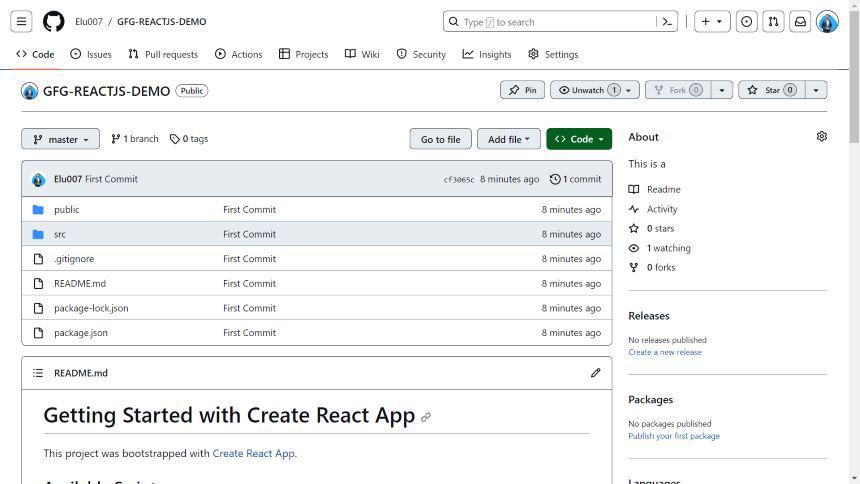The height and width of the screenshot is (484, 860).
Task: Click the Go to file button
Action: (x=440, y=139)
